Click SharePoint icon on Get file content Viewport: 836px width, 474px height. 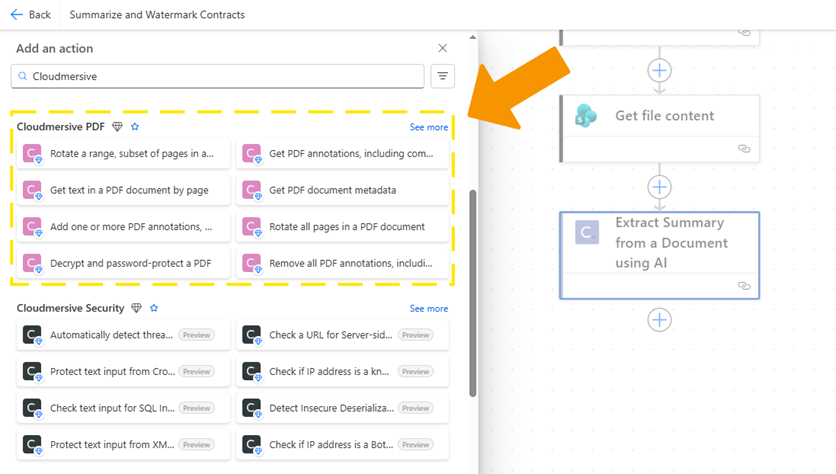click(x=586, y=115)
